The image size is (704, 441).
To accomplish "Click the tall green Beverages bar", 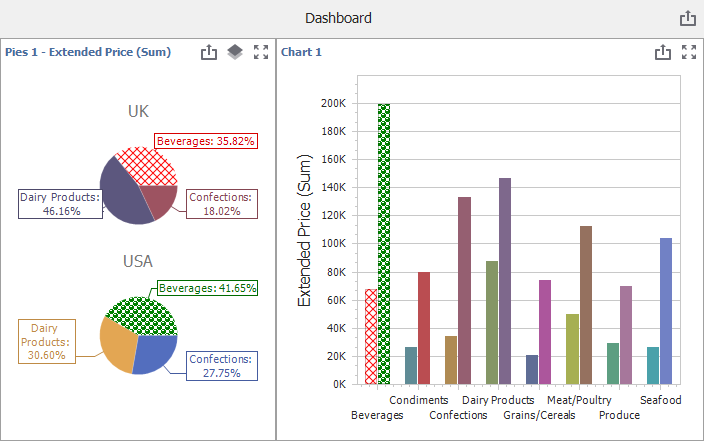I will (x=384, y=244).
